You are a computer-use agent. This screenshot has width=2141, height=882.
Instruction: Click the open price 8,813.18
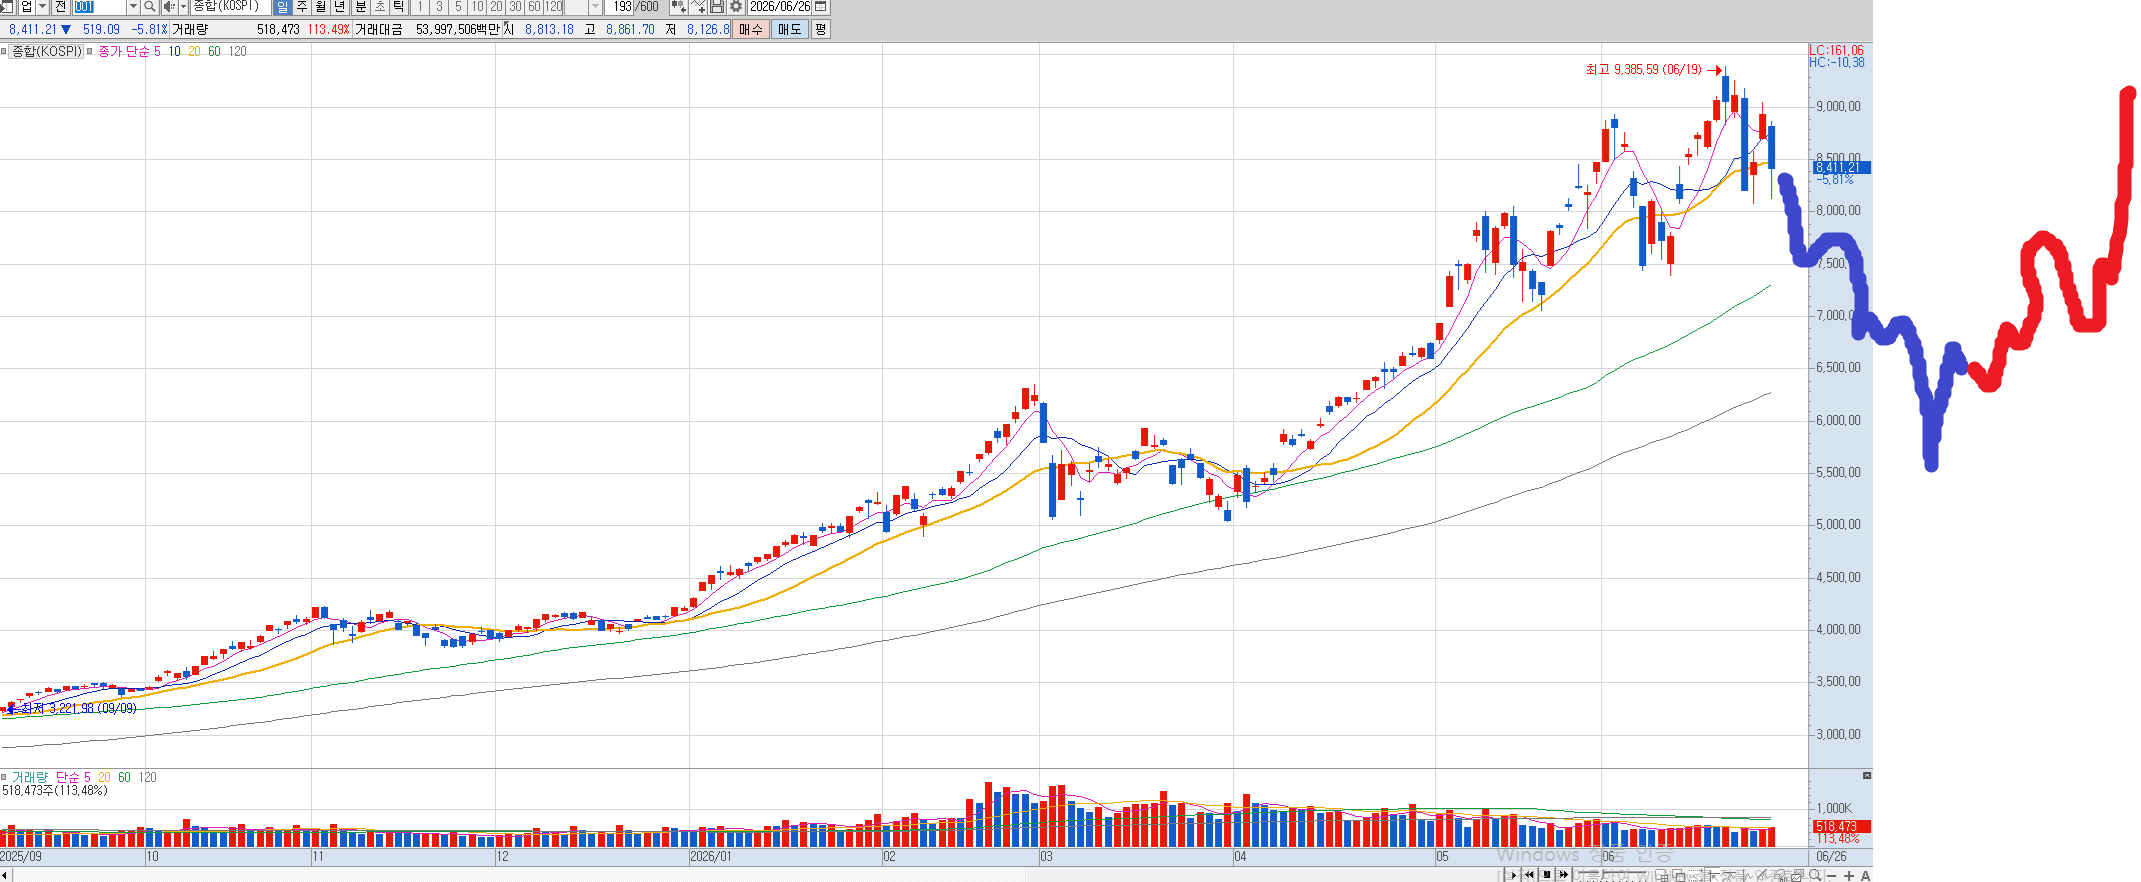click(549, 29)
